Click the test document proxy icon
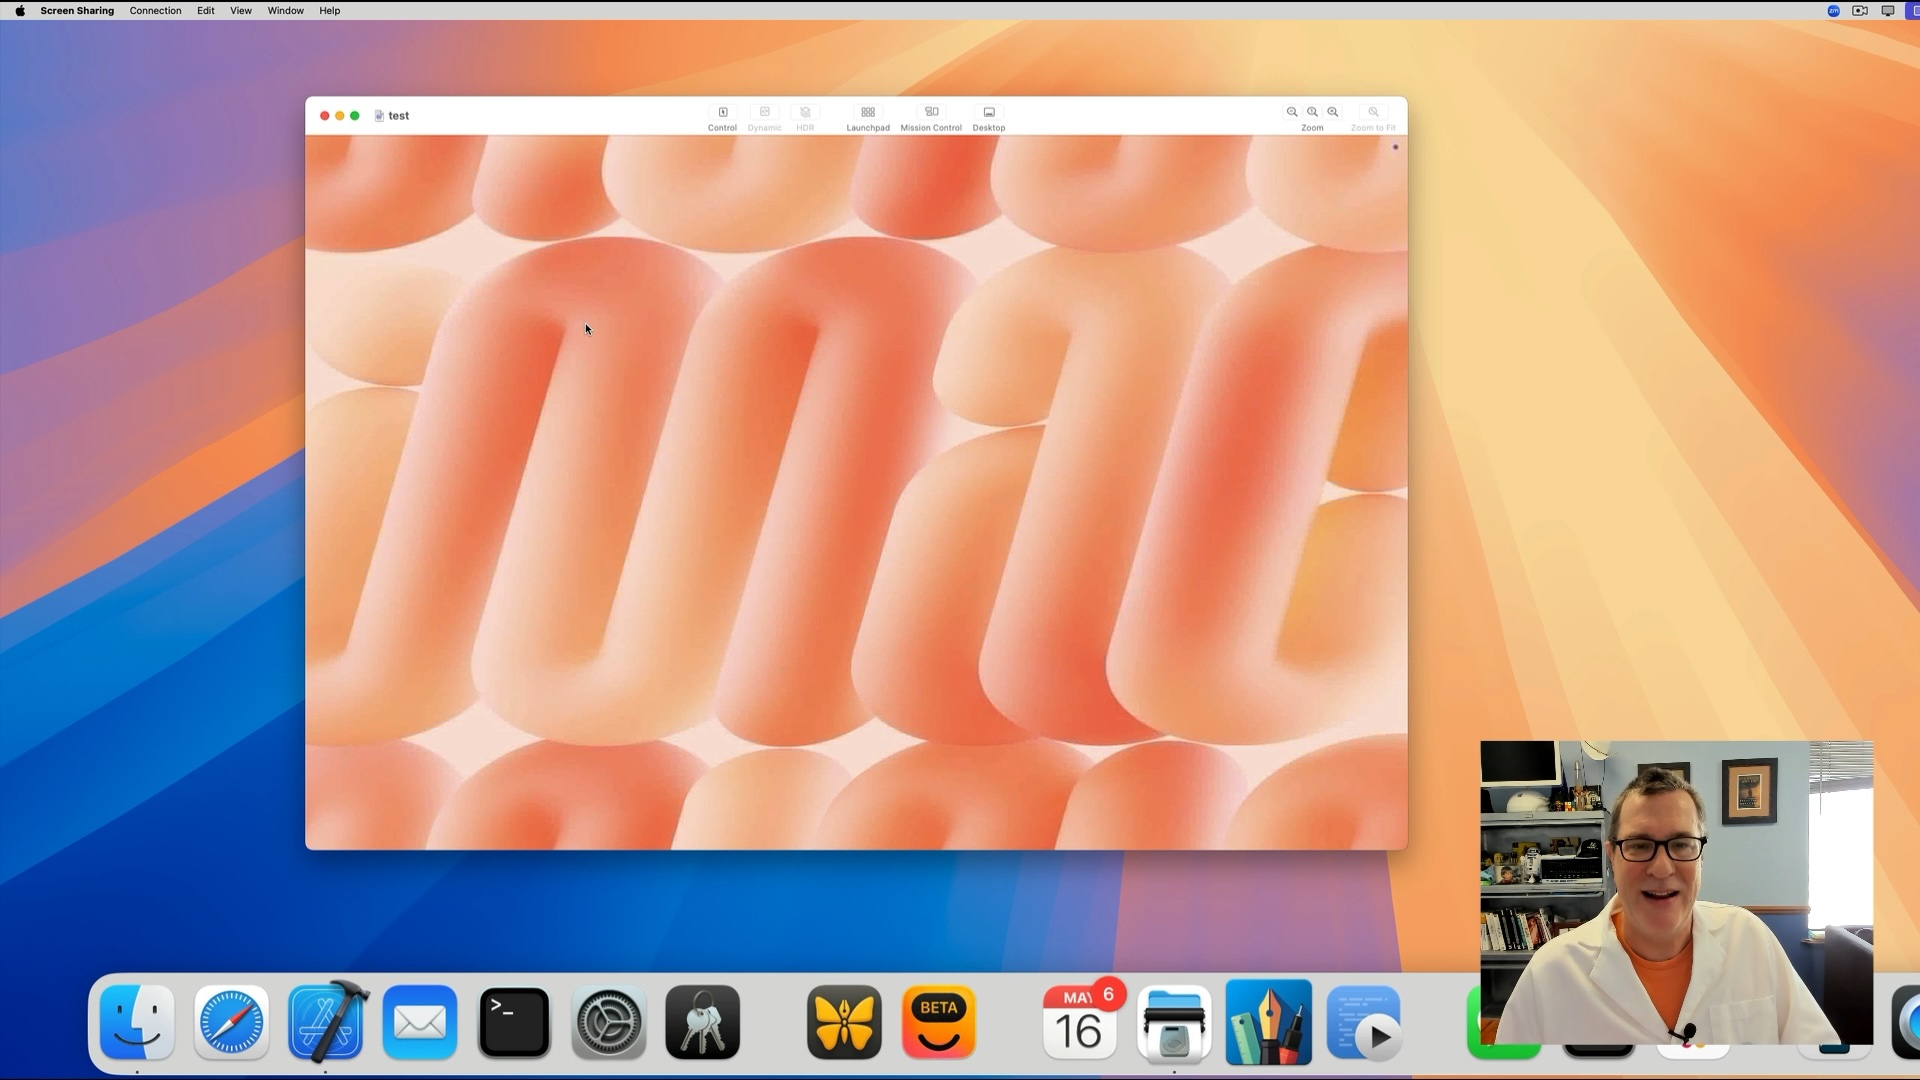The width and height of the screenshot is (1920, 1080). tap(379, 116)
